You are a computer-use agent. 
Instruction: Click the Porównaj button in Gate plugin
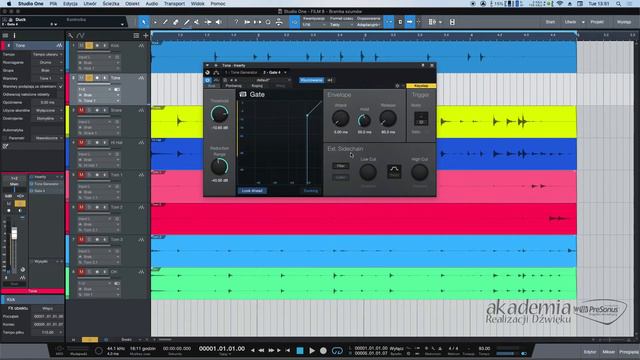coord(233,86)
